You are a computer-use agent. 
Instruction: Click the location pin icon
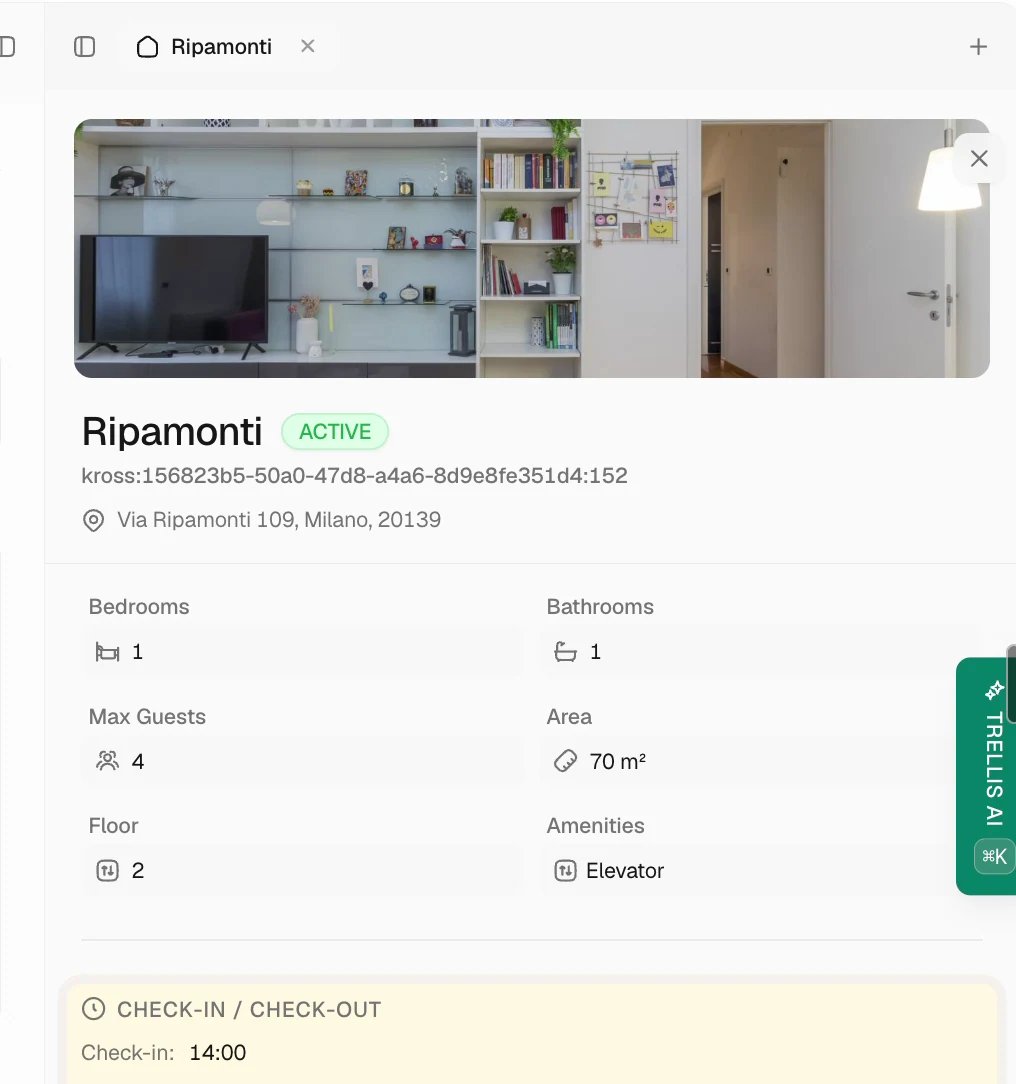(x=93, y=520)
